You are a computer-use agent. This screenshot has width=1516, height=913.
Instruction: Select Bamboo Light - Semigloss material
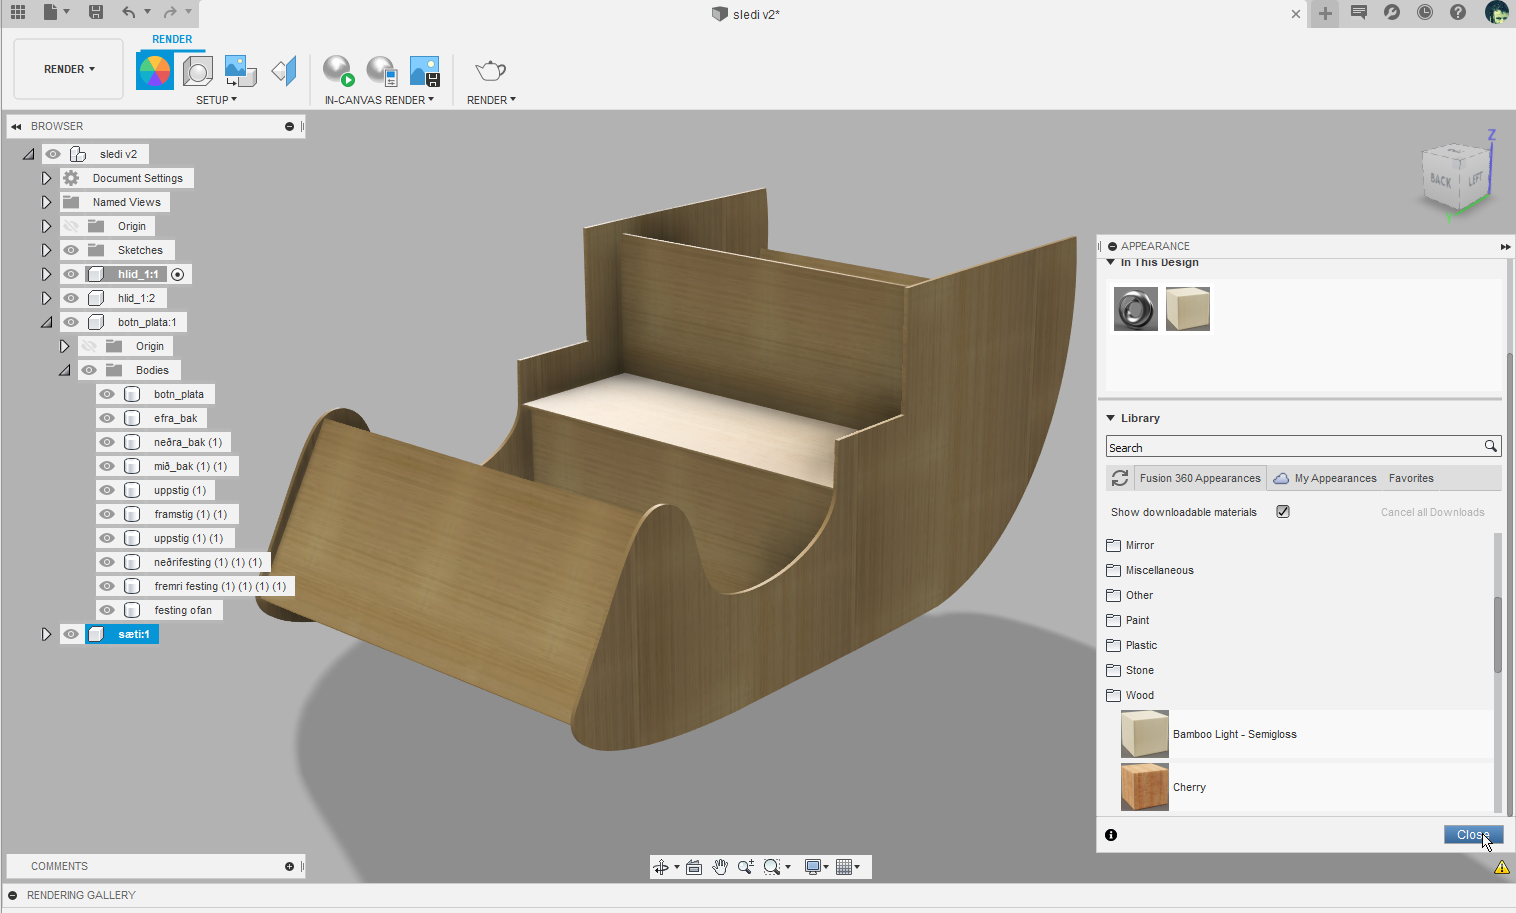(1306, 734)
